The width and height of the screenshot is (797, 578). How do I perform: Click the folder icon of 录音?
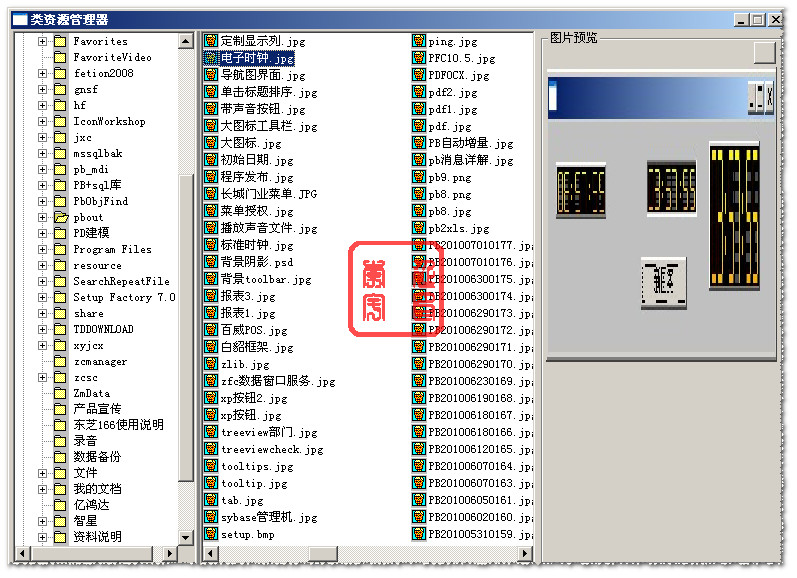point(60,441)
